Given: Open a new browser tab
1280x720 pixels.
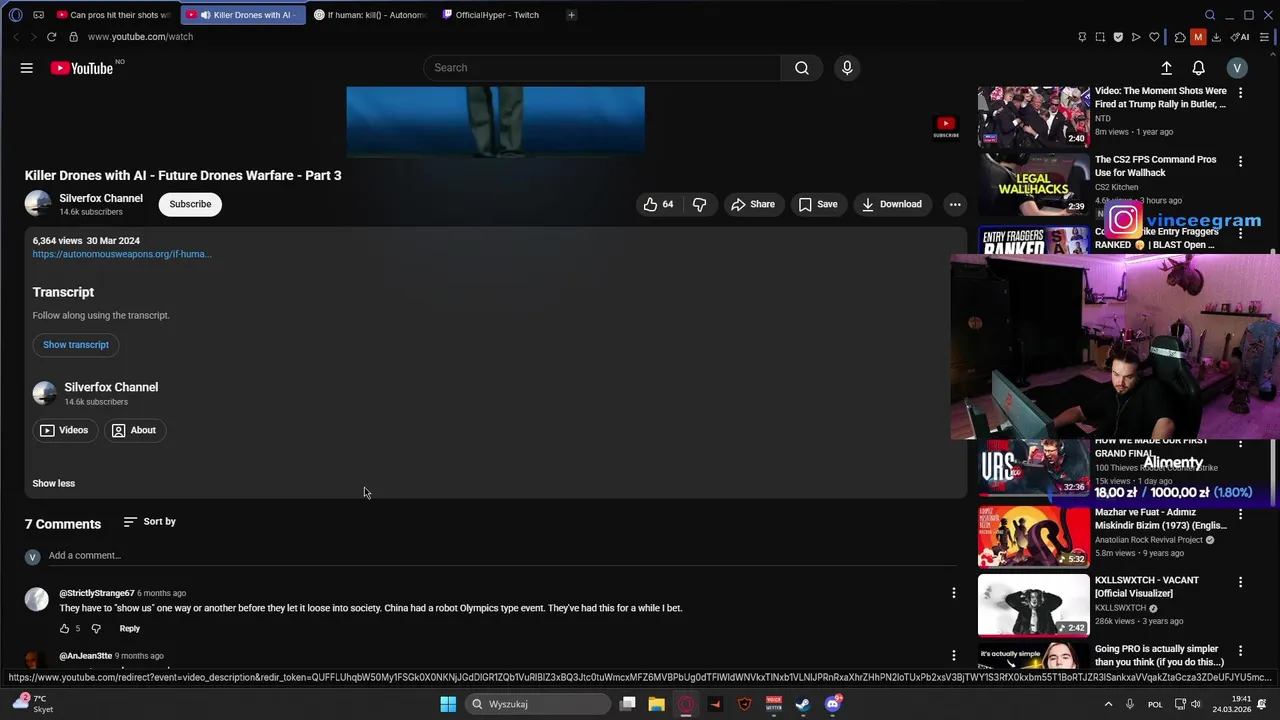Looking at the screenshot, I should [x=571, y=15].
